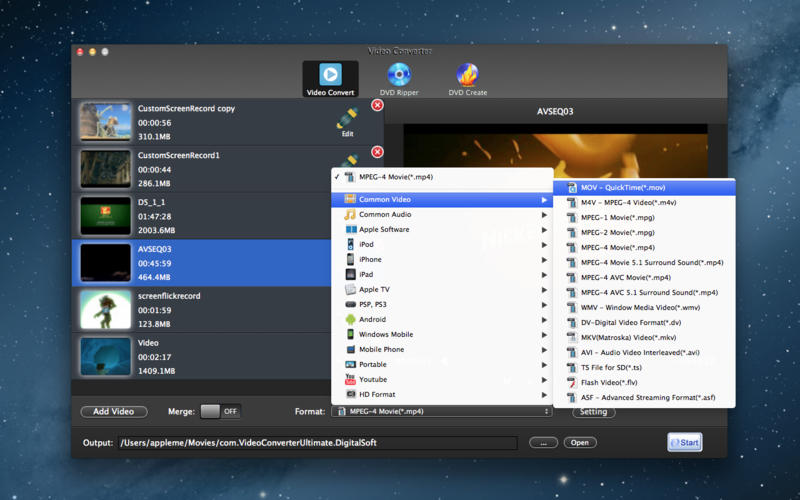Expand the Windows Mobile format submenu
800x500 pixels.
point(442,334)
